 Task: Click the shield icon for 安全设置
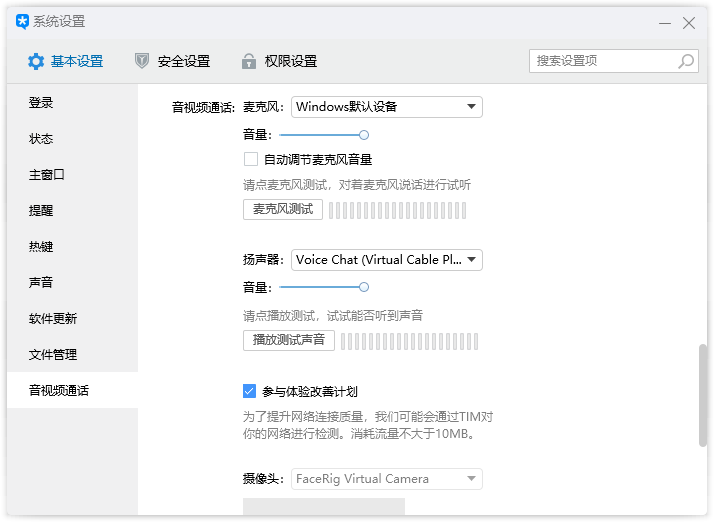[x=142, y=61]
